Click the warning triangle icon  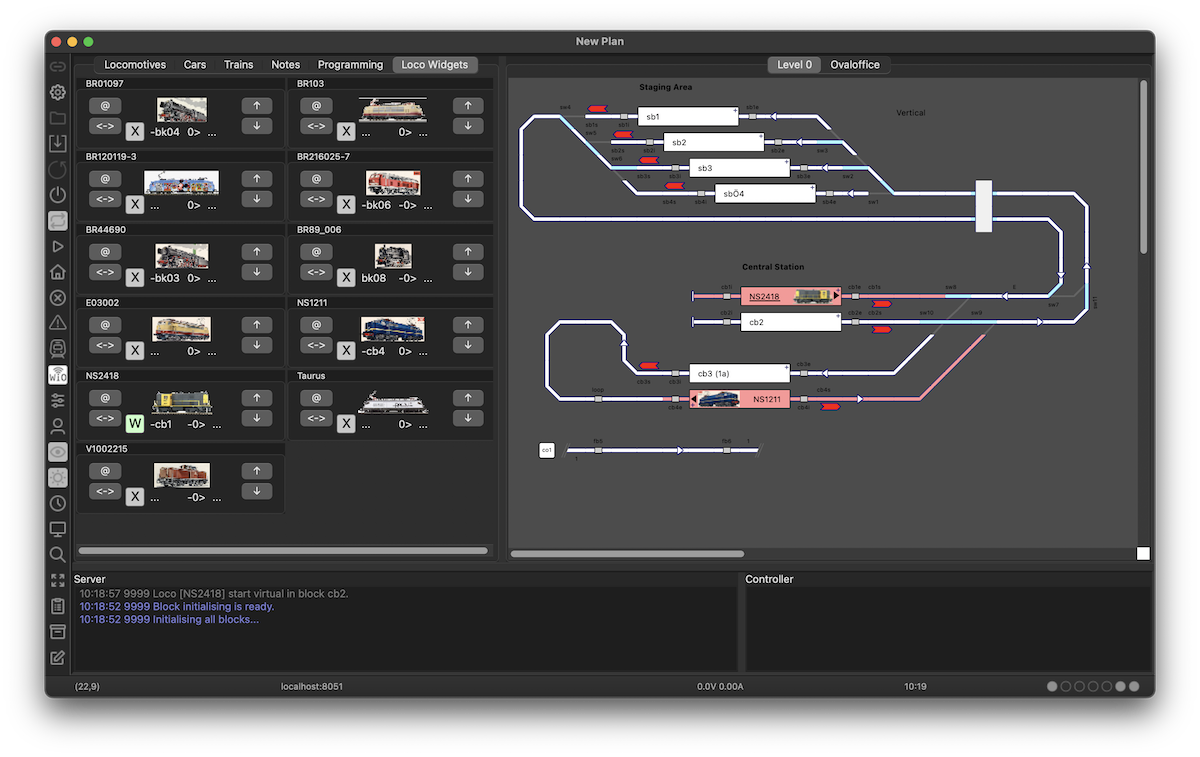[x=58, y=322]
